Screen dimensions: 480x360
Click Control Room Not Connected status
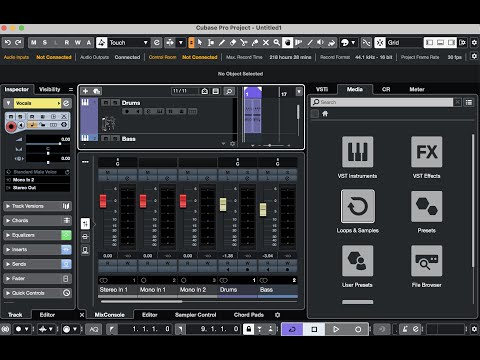(200, 57)
